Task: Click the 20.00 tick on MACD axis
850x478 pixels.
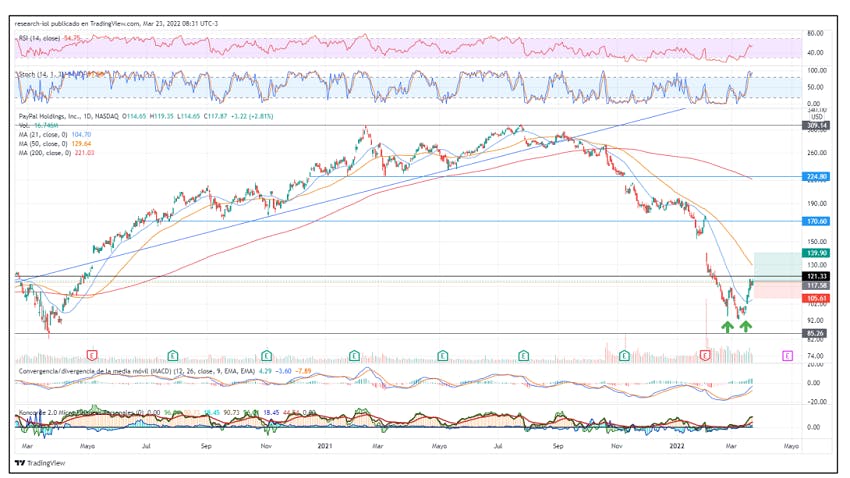Action: 816,365
